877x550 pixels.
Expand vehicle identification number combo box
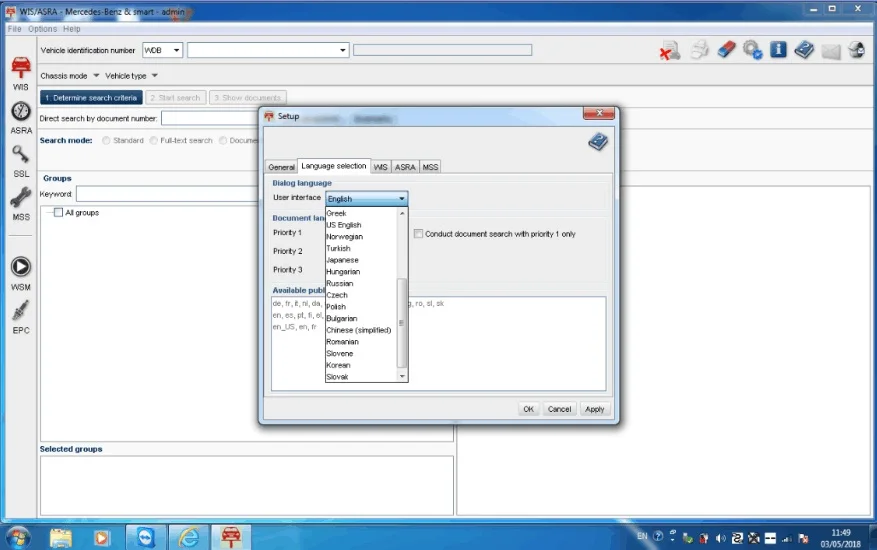(x=342, y=50)
